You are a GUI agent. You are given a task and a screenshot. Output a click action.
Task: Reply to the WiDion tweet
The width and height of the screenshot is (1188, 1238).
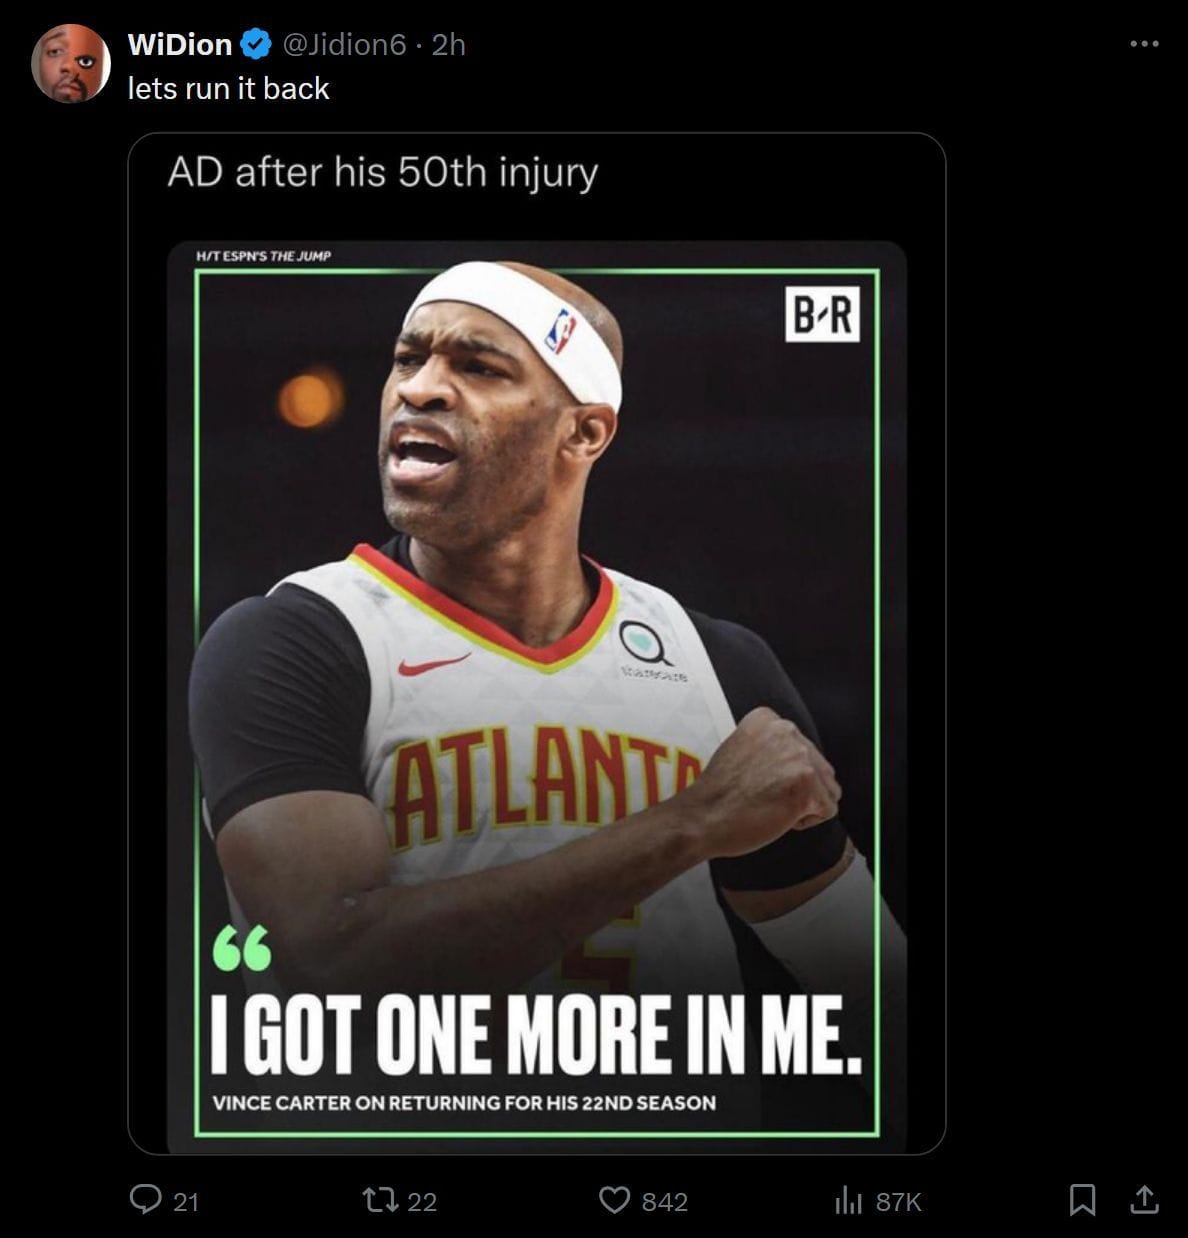tap(147, 1199)
